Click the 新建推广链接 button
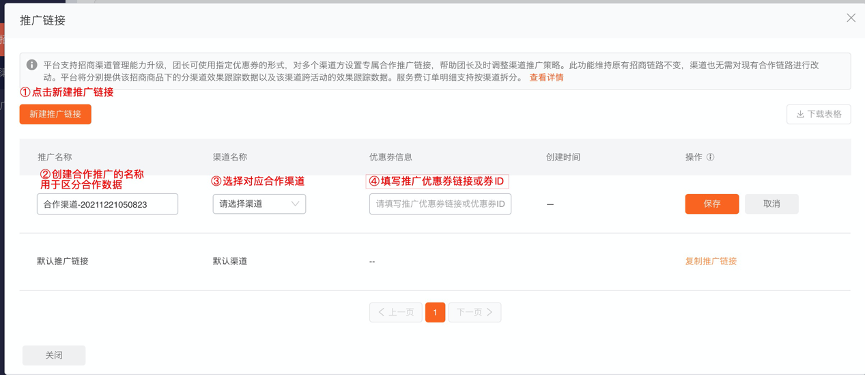The image size is (866, 375). point(55,114)
